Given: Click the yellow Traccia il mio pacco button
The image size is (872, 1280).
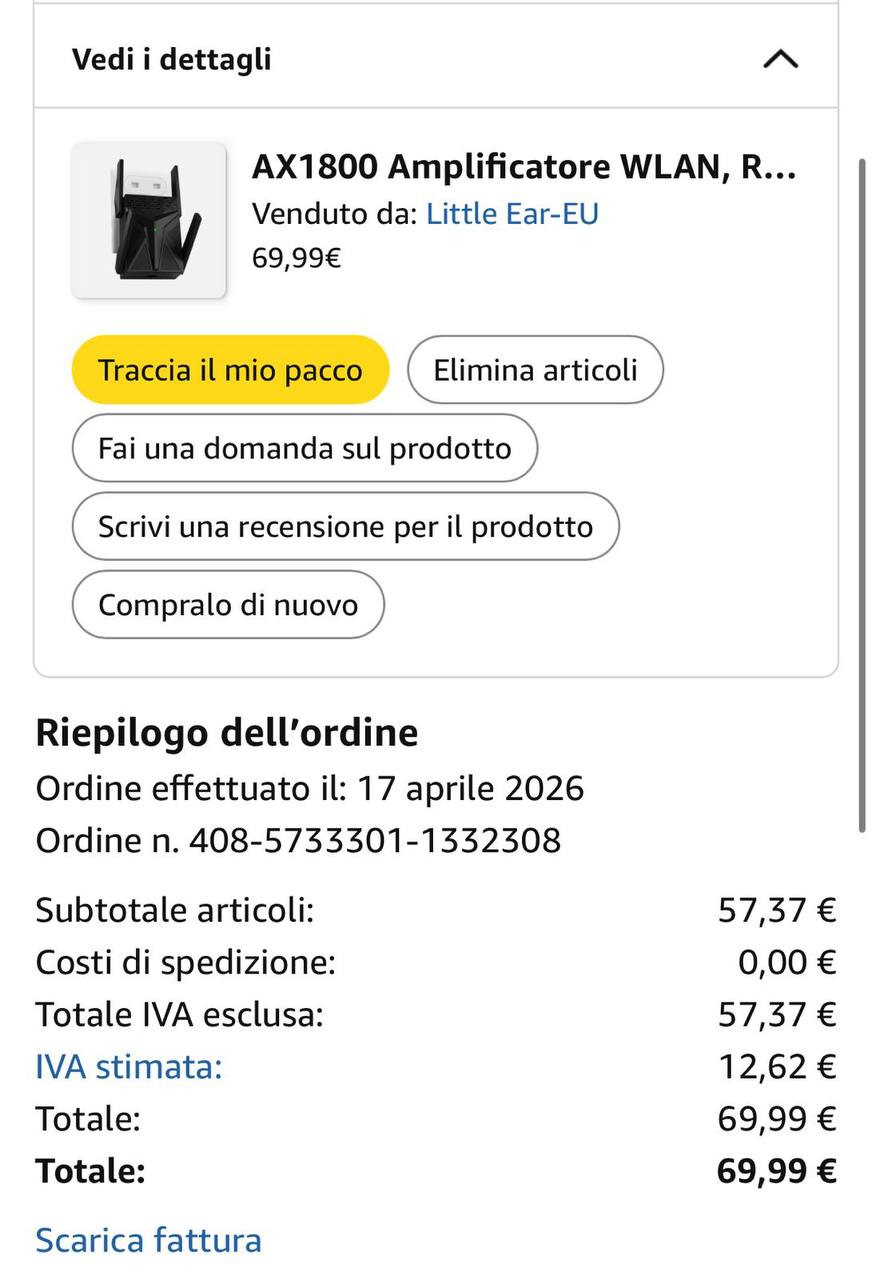Looking at the screenshot, I should pos(230,370).
